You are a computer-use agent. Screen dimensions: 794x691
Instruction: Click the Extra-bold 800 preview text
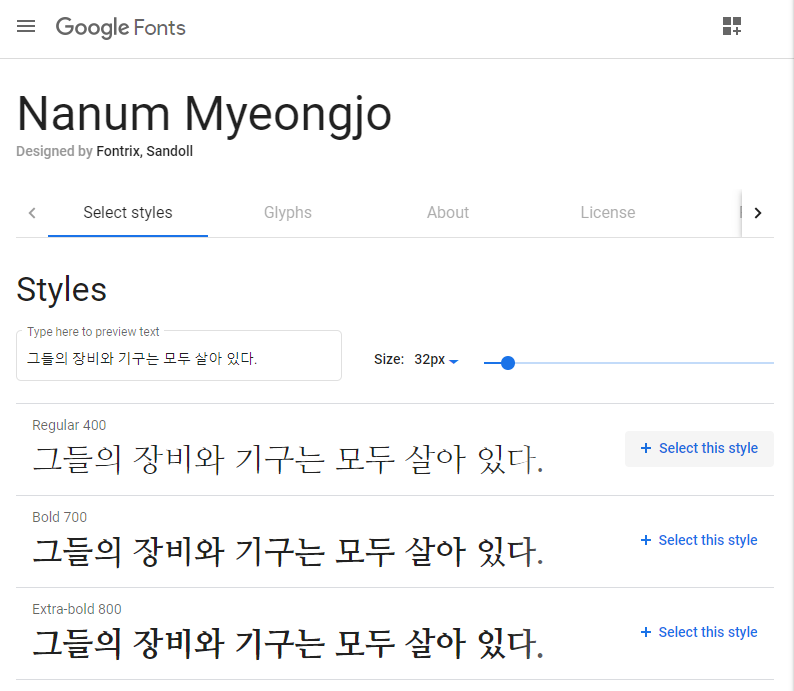(288, 643)
